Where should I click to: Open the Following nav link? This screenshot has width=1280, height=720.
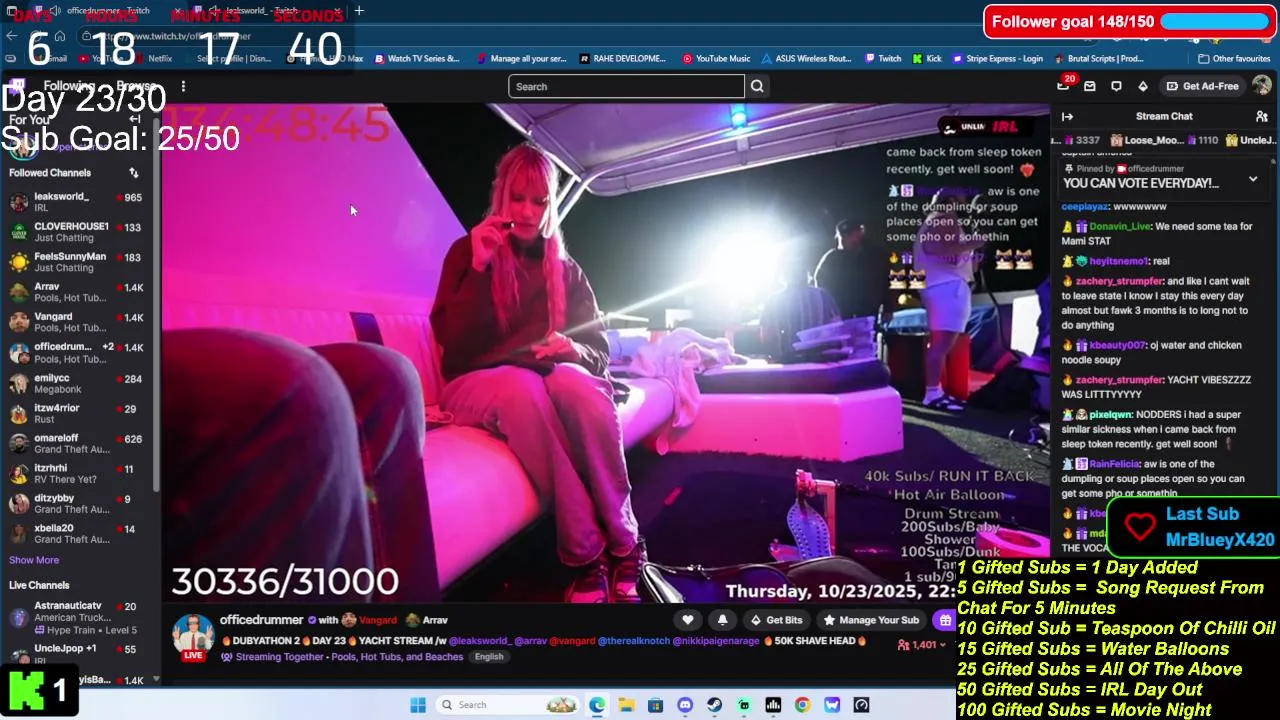click(69, 86)
